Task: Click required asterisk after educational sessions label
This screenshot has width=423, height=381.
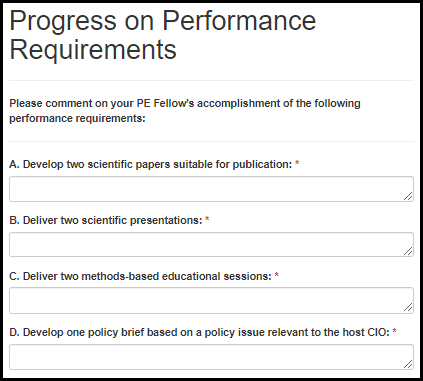Action: [276, 275]
